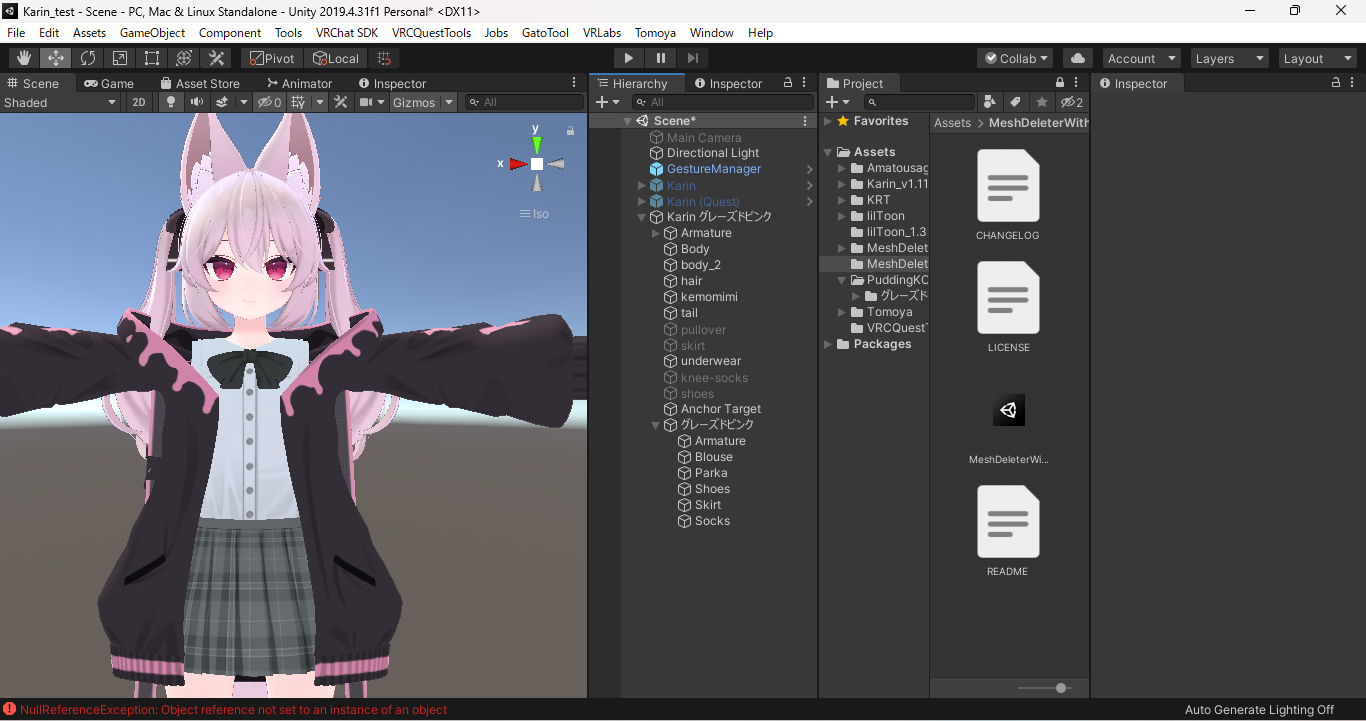Click the Pause button
The image size is (1366, 721).
point(661,58)
